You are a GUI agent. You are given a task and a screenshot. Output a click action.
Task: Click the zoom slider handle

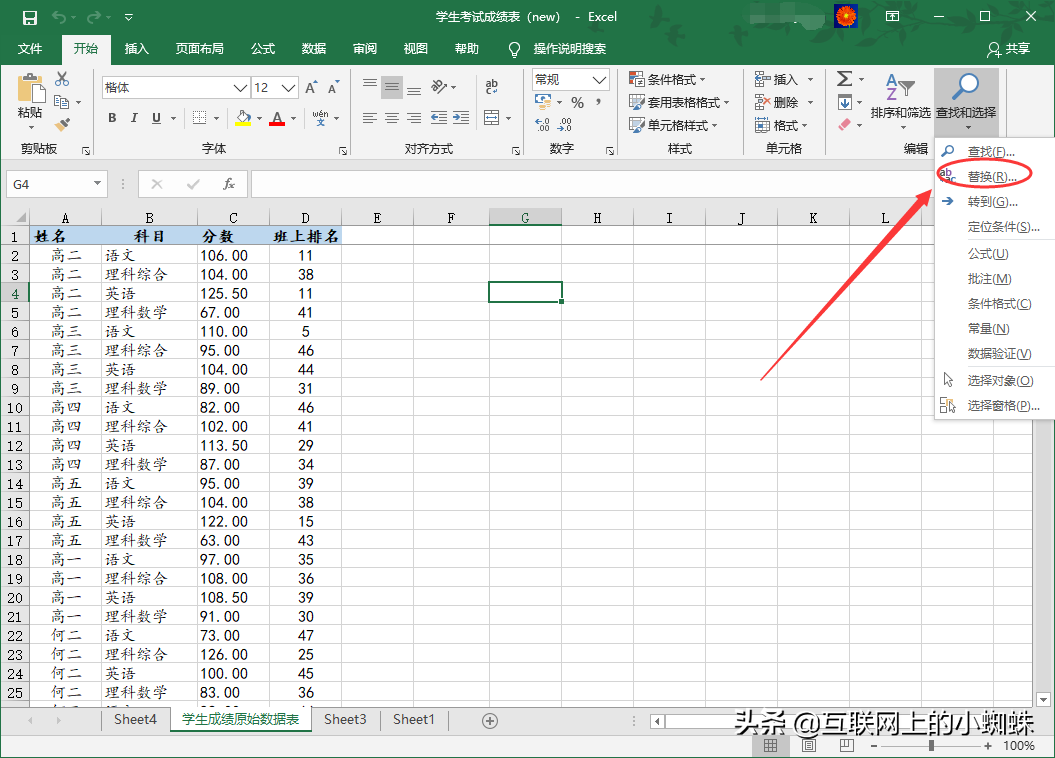tap(931, 746)
